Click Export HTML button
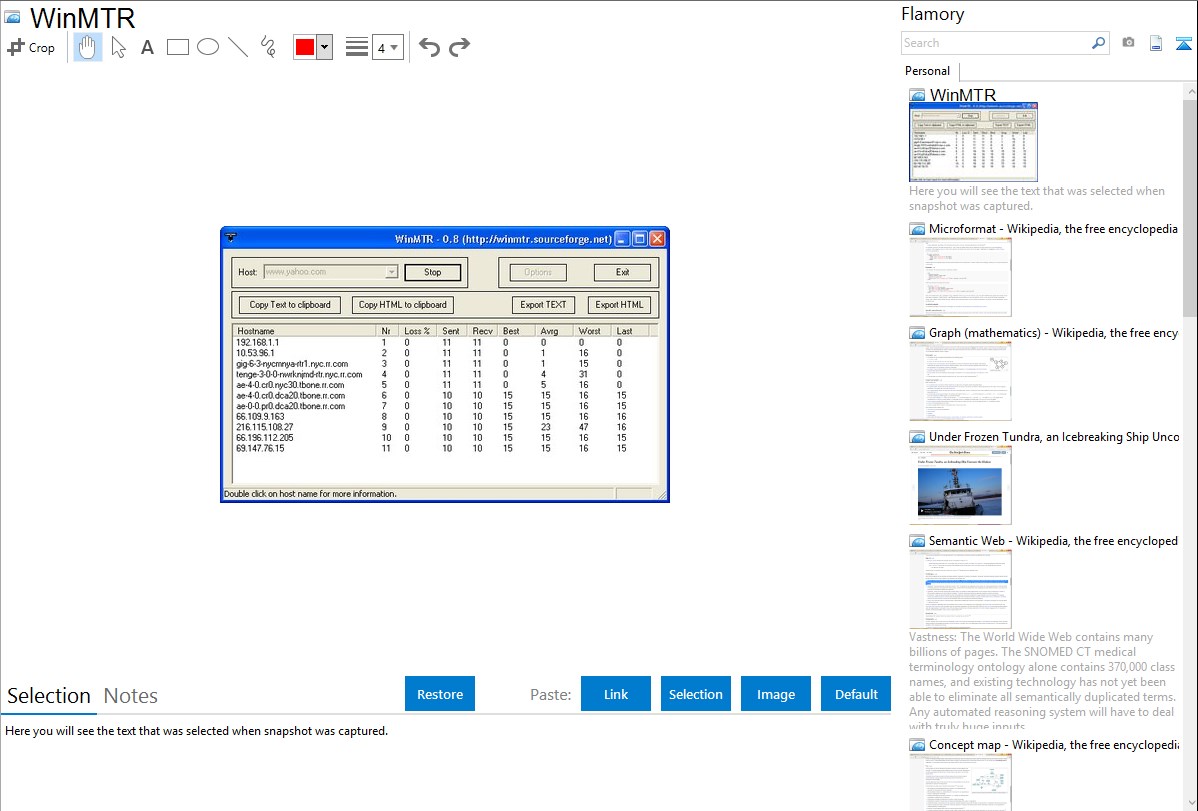Viewport: 1198px width, 811px height. (619, 304)
